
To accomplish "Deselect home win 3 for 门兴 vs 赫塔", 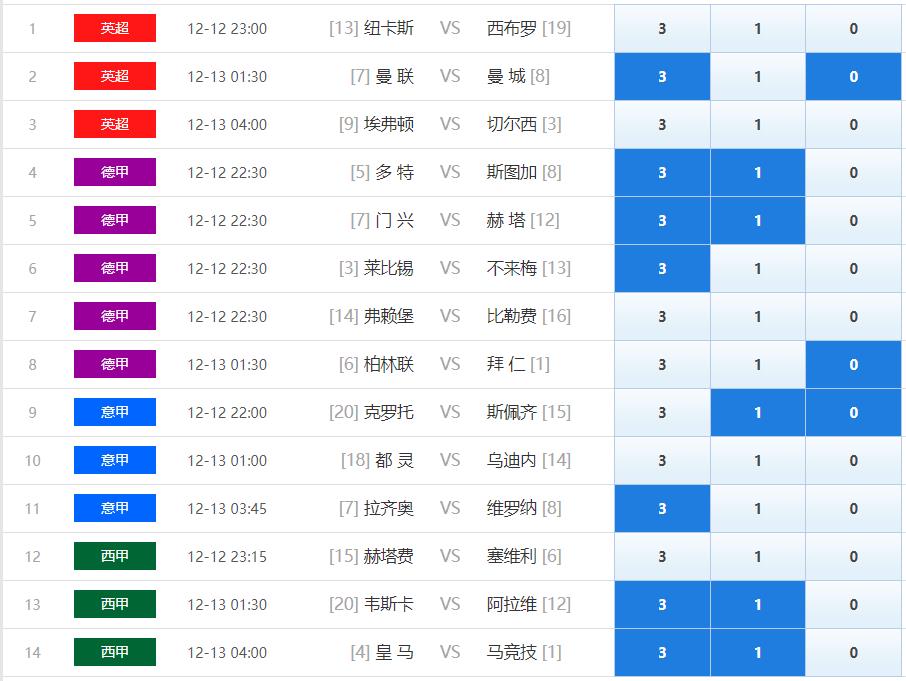I will (x=662, y=220).
